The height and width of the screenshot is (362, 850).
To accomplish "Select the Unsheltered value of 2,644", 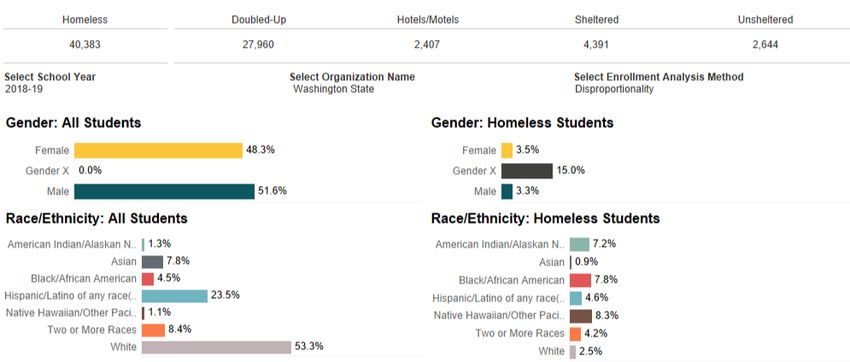I will [765, 45].
